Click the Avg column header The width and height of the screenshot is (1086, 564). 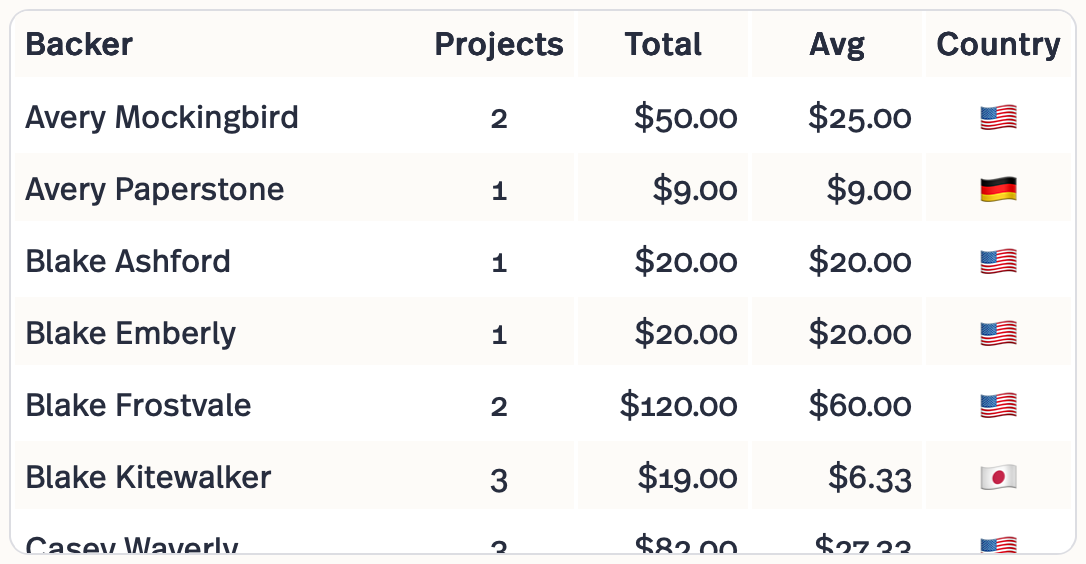pos(837,45)
